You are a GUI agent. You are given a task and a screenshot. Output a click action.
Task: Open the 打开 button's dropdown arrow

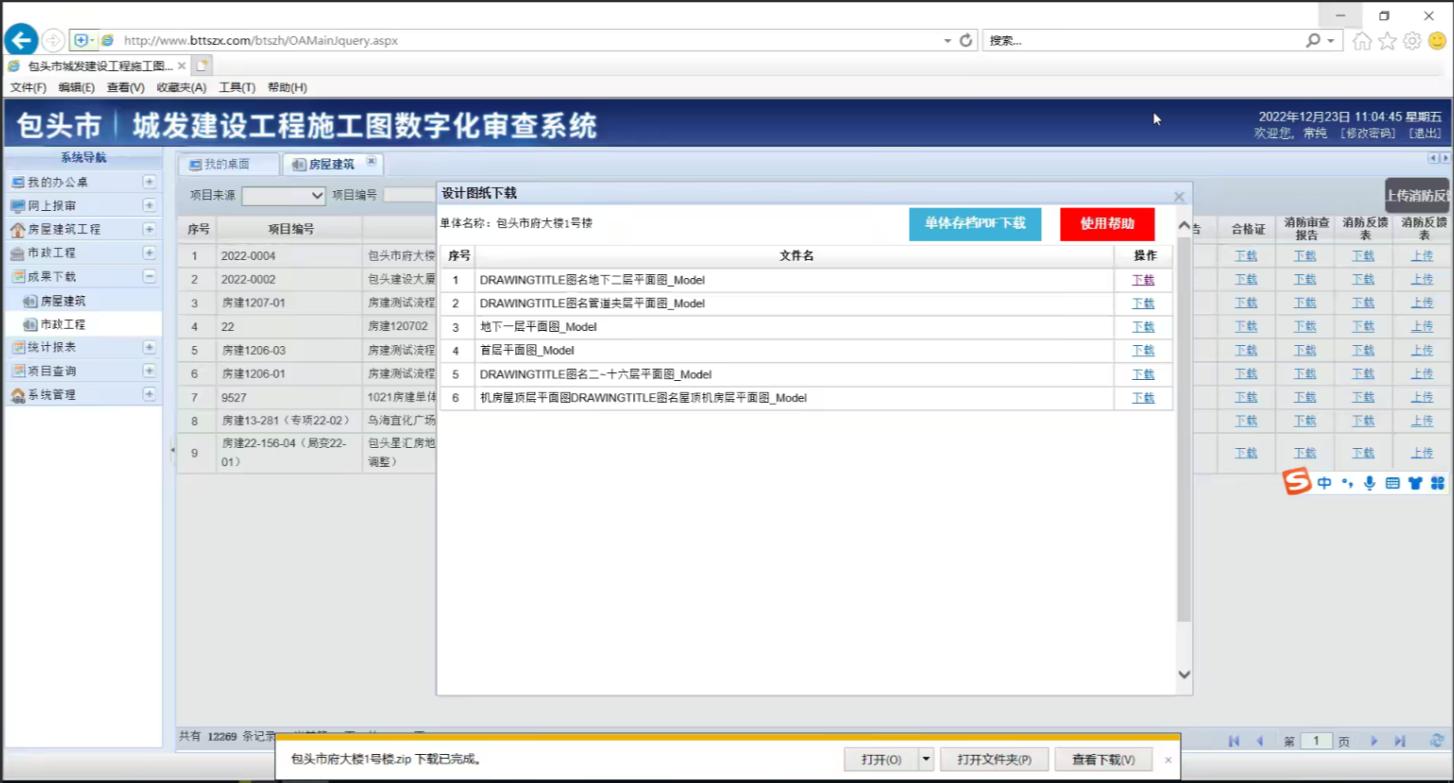pyautogui.click(x=925, y=759)
